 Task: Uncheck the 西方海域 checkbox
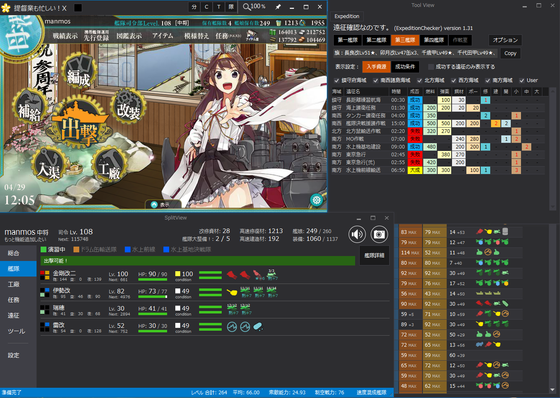[x=454, y=80]
